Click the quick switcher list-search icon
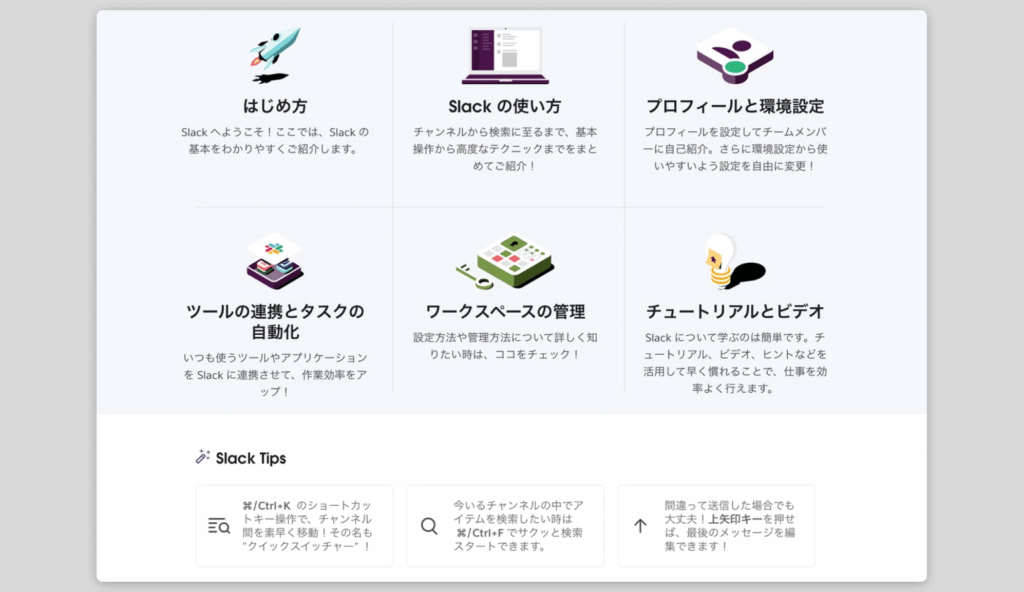The image size is (1024, 592). click(219, 526)
